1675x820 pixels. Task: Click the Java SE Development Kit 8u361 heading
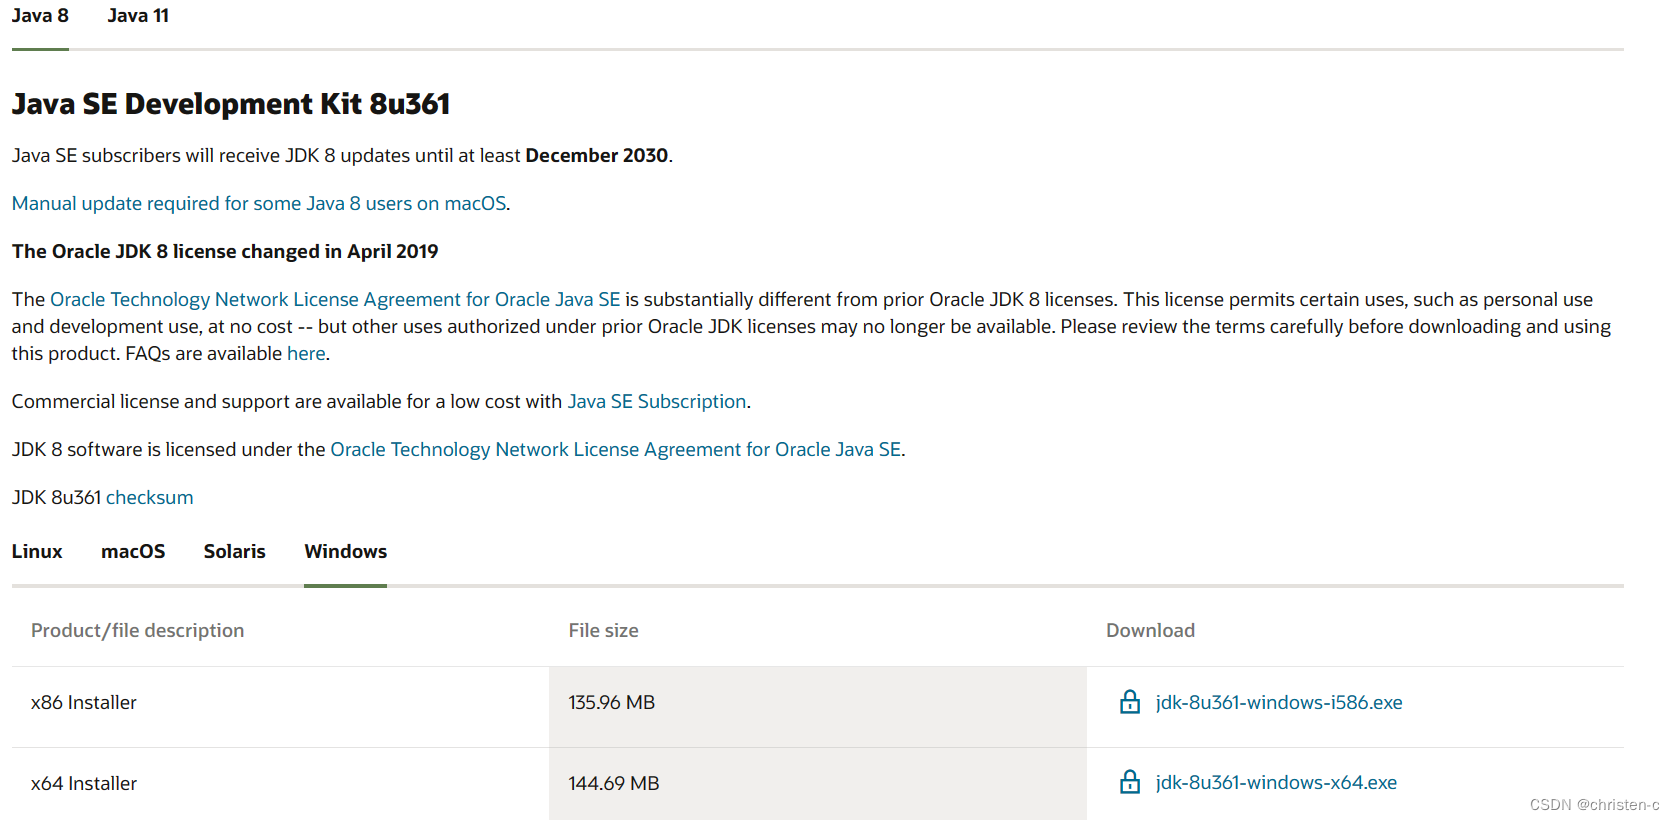[231, 104]
